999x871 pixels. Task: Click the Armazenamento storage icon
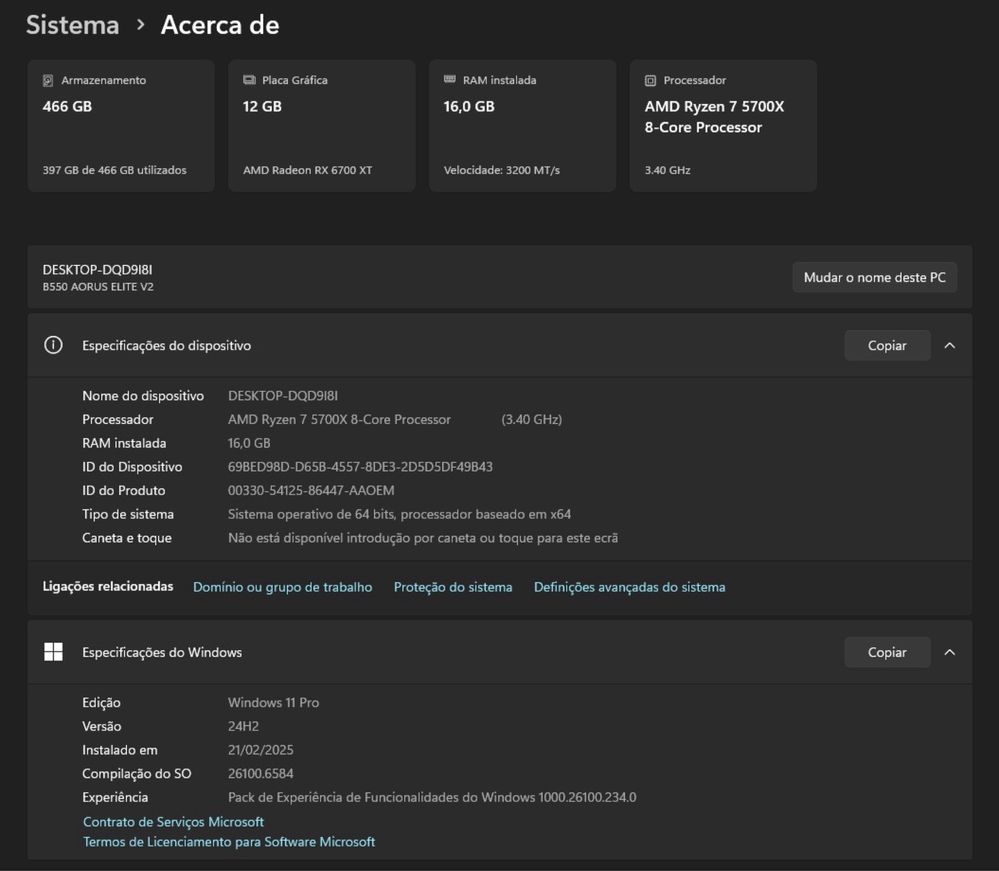tap(48, 80)
